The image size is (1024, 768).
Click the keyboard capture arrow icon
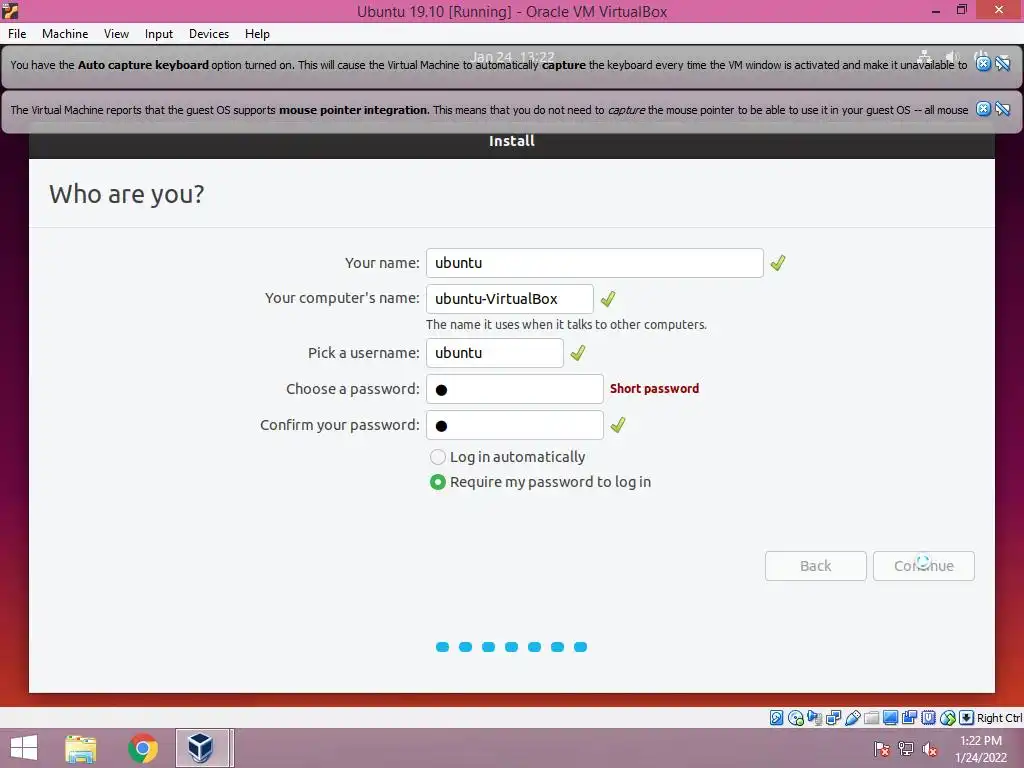pyautogui.click(x=967, y=718)
